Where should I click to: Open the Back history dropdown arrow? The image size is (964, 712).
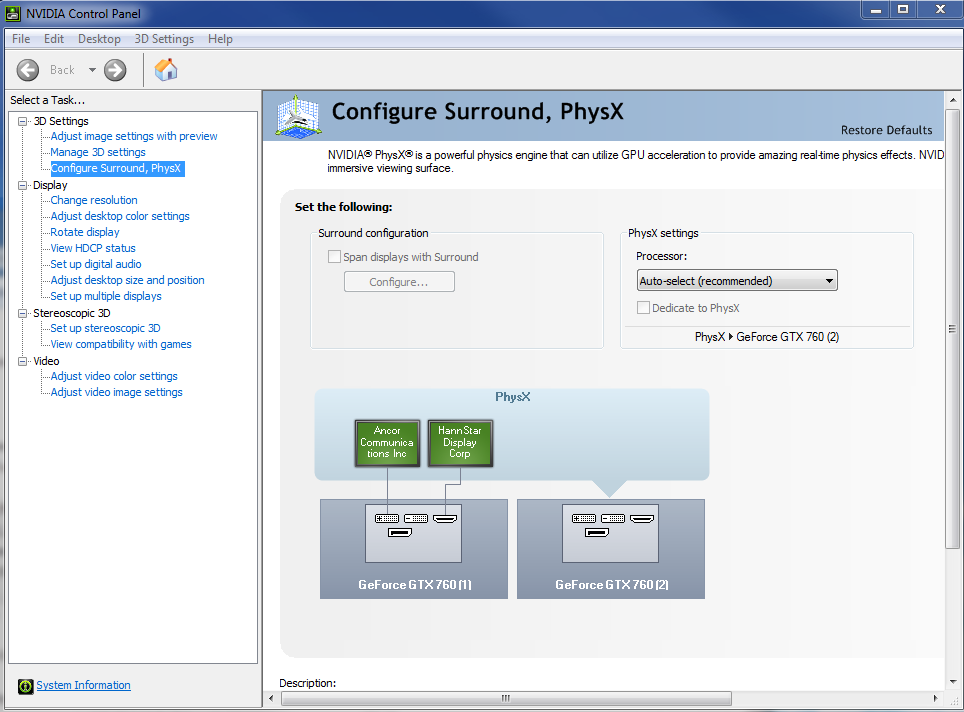point(92,70)
